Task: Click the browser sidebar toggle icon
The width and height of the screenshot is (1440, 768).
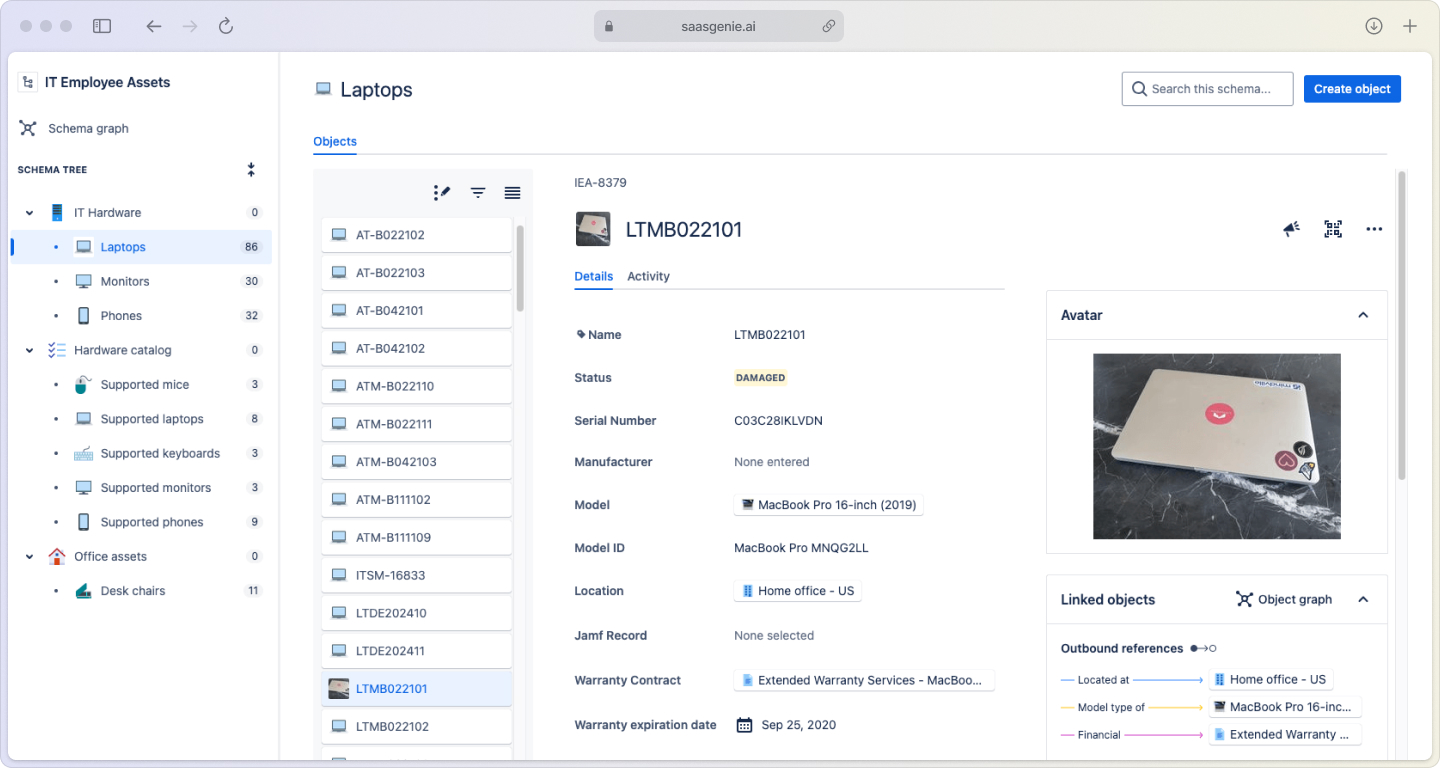Action: click(102, 26)
